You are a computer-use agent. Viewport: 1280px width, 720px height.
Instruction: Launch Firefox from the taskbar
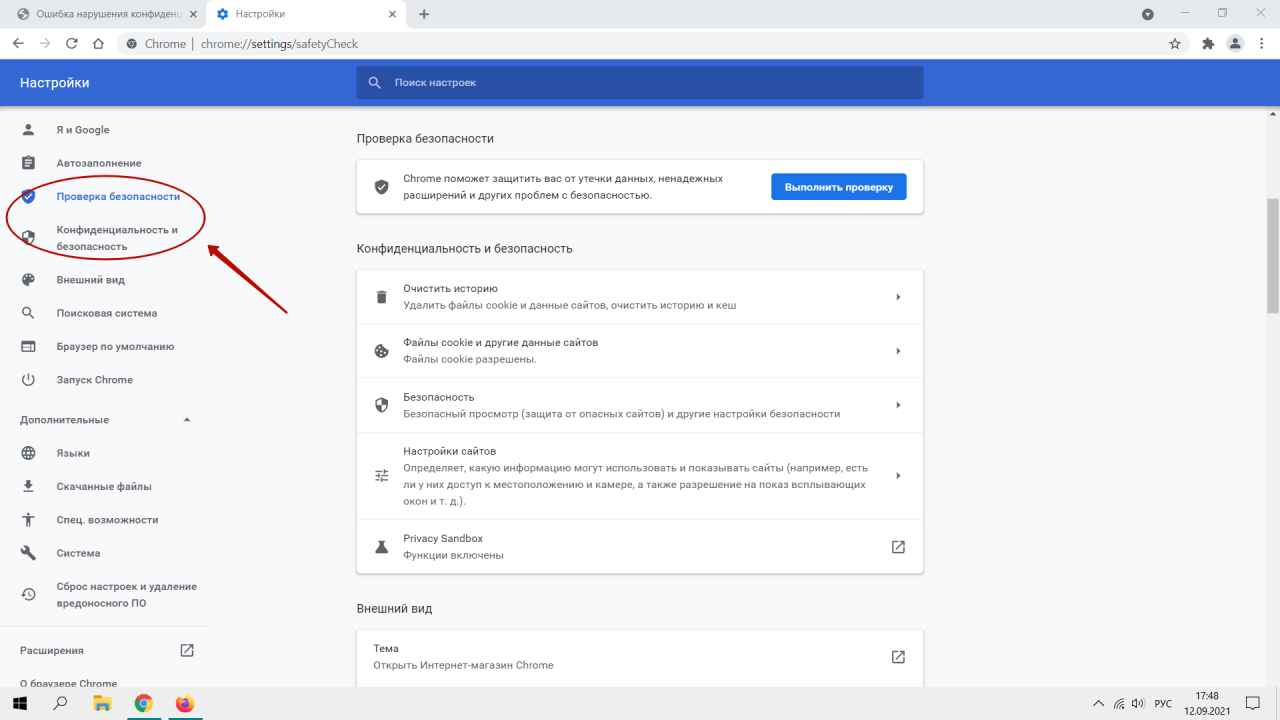point(184,703)
